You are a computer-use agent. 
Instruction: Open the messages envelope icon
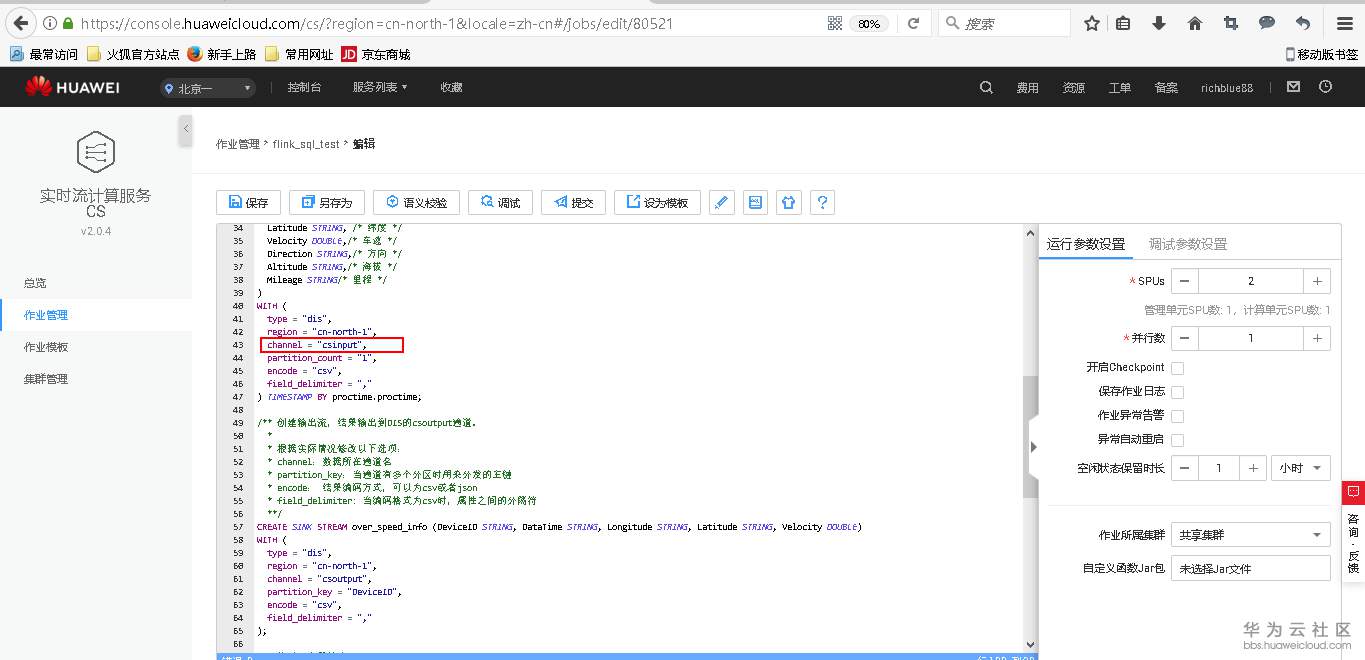1293,87
